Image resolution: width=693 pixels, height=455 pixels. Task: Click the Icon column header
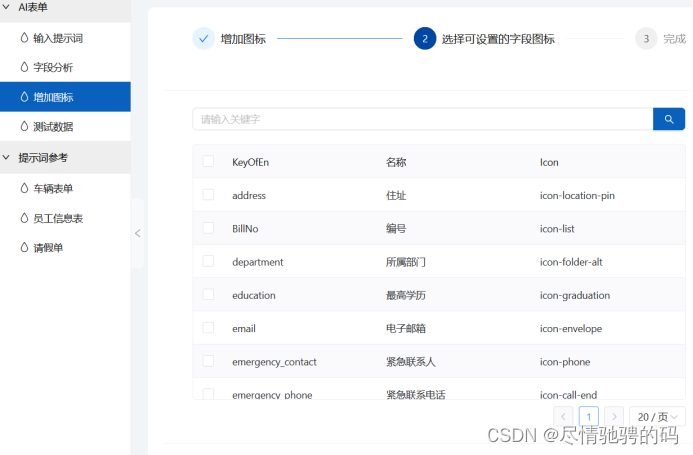point(549,162)
